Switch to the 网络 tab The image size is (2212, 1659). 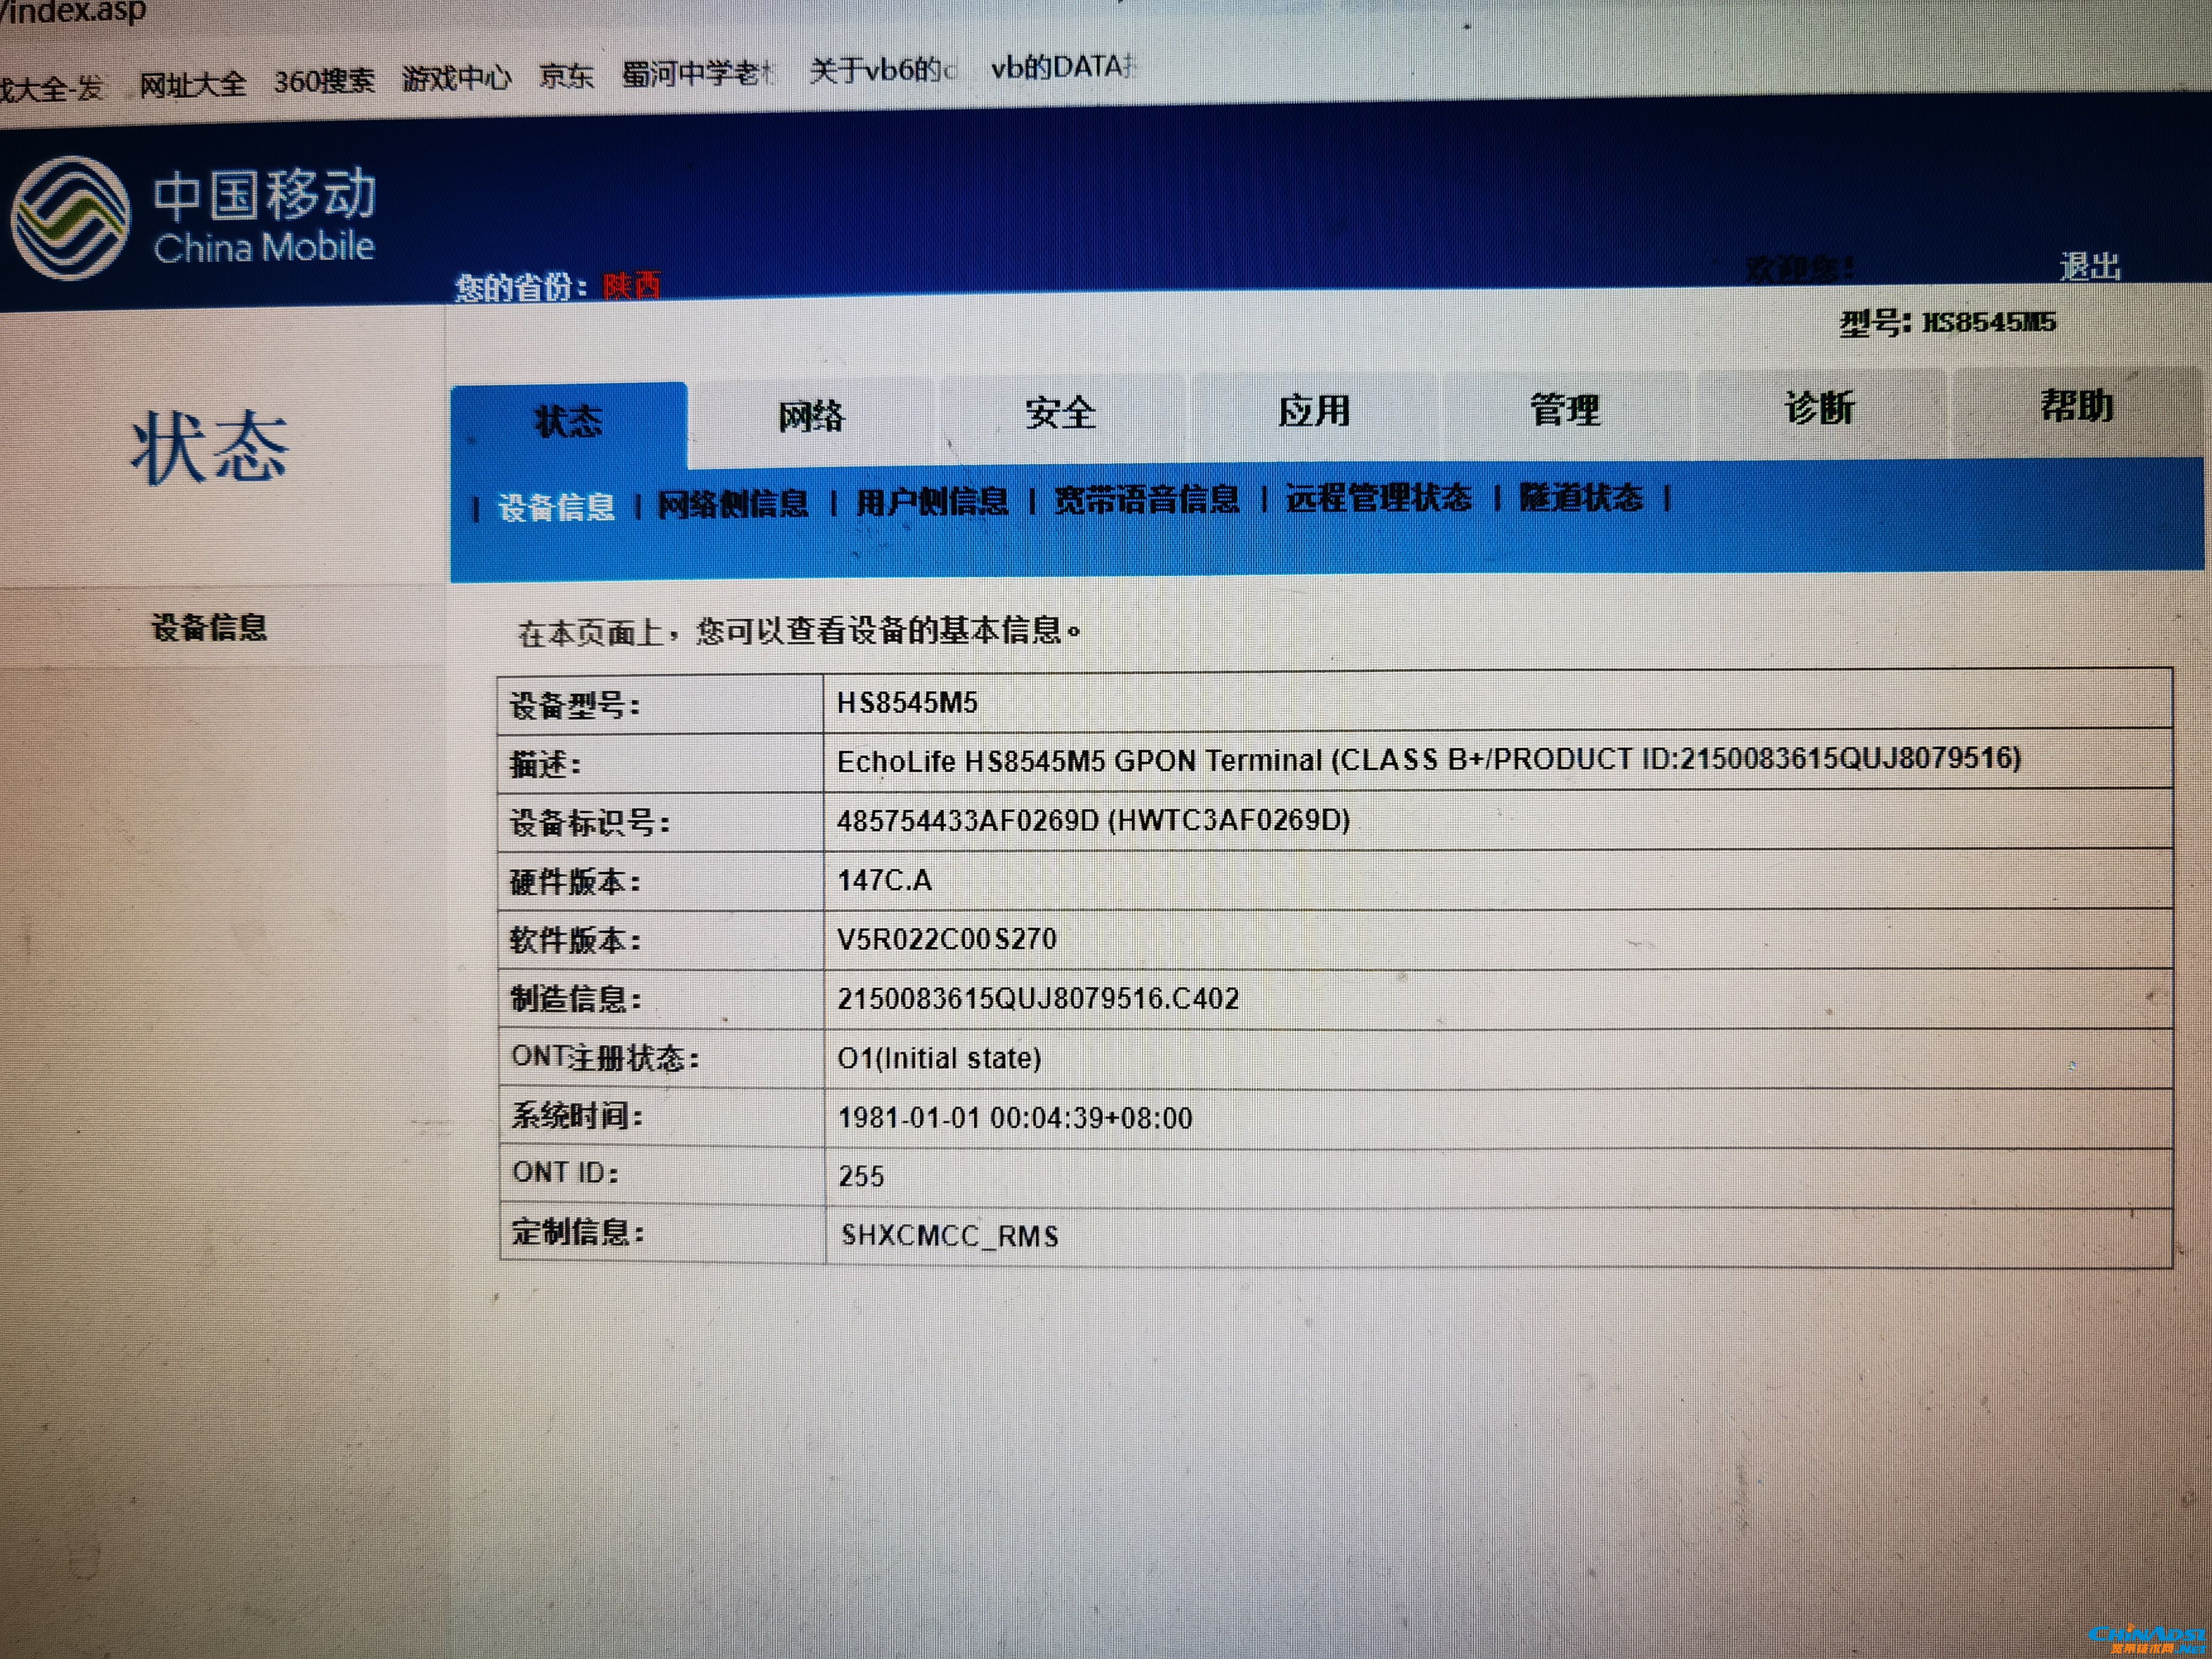point(811,415)
